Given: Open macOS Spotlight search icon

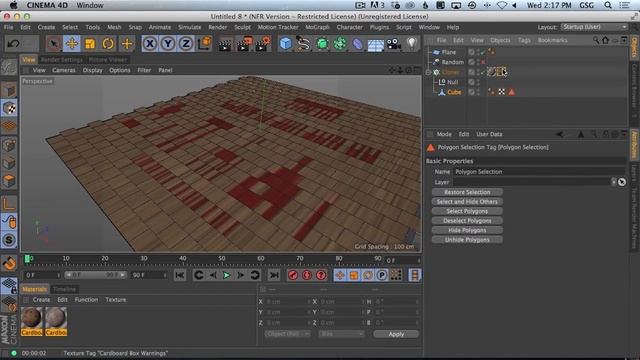Looking at the screenshot, I should coord(608,5).
